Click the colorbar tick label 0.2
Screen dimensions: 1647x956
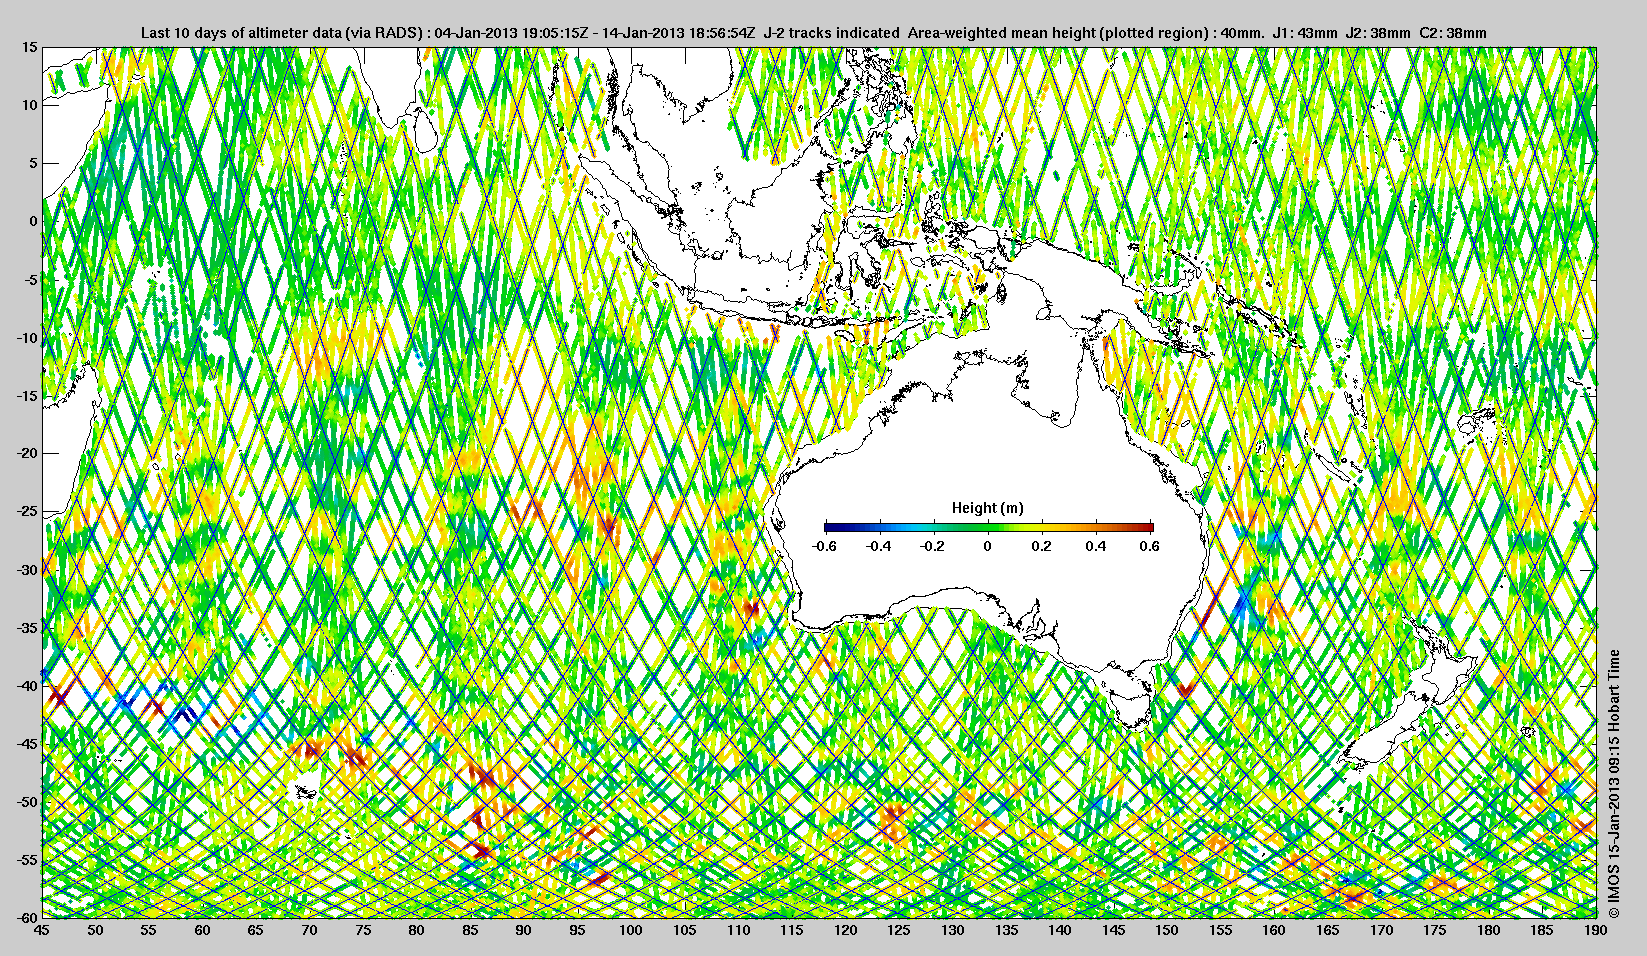(x=1042, y=546)
